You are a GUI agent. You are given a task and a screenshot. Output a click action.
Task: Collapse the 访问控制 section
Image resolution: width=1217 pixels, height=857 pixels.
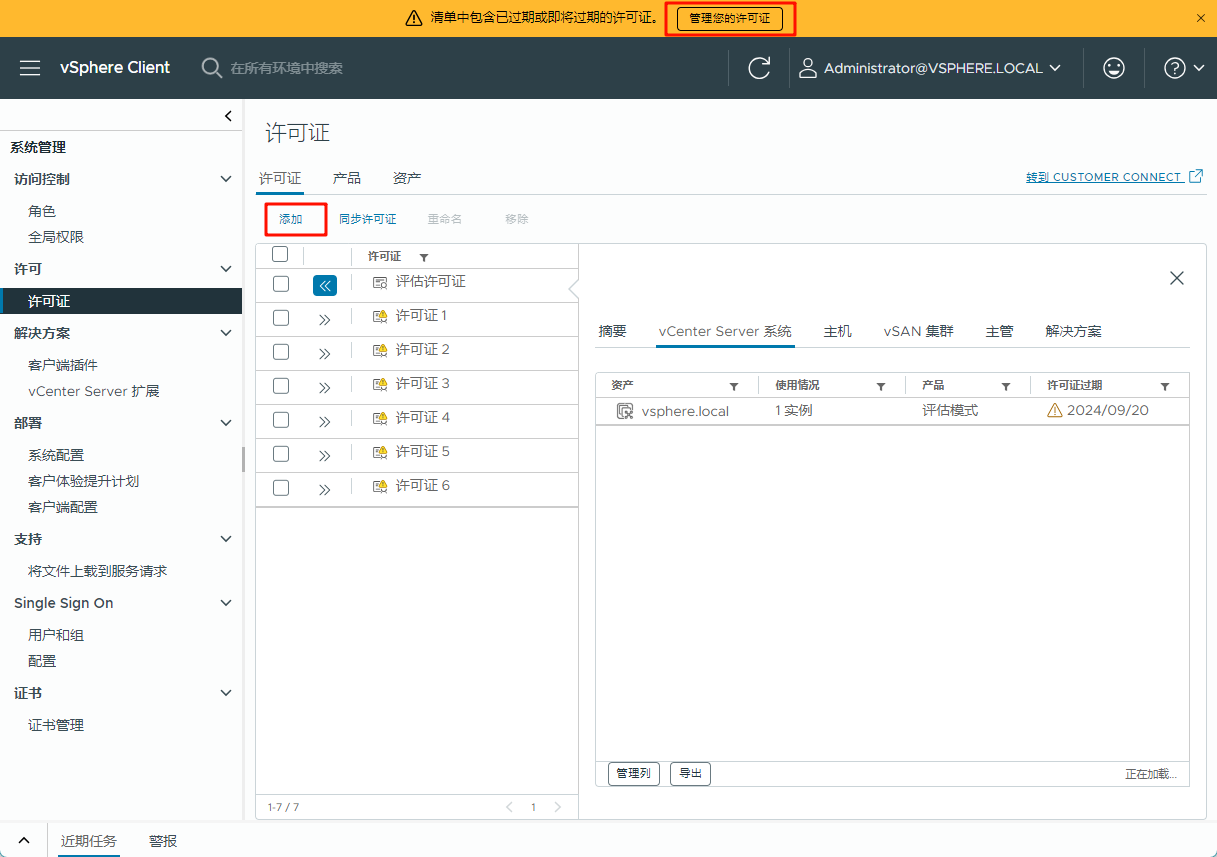tap(226, 179)
